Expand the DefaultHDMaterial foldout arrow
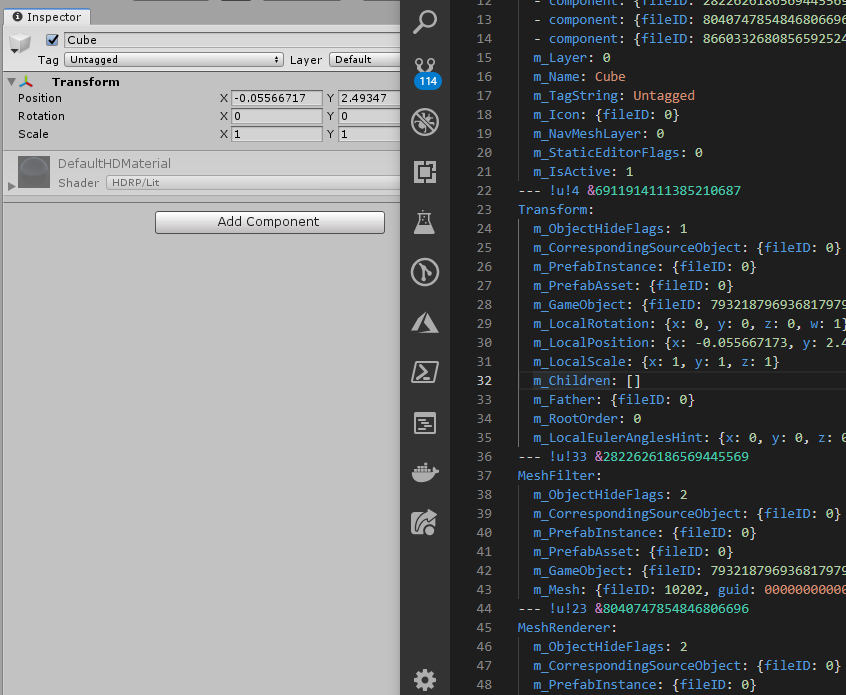This screenshot has width=846, height=695. (x=11, y=186)
